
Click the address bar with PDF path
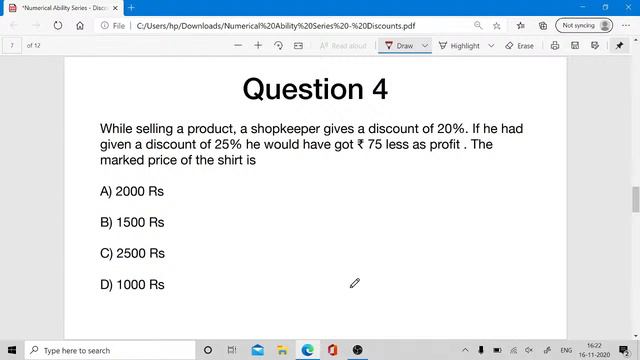pos(276,26)
